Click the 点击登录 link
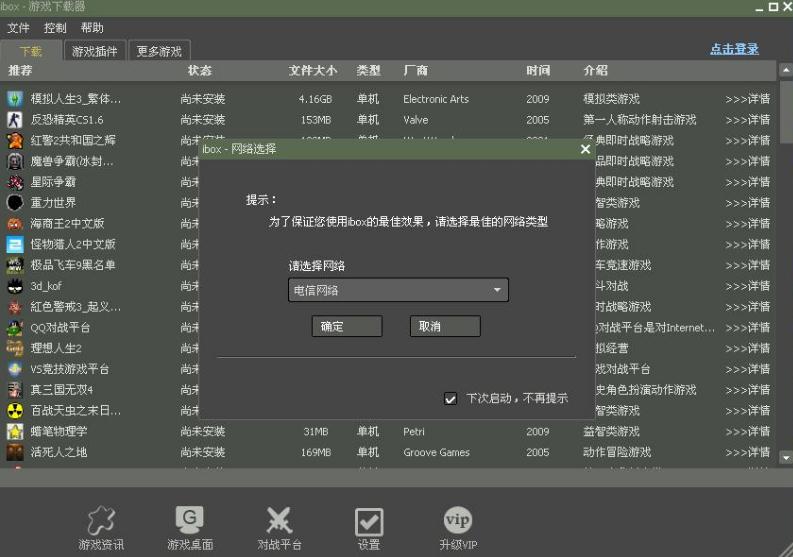 (734, 49)
